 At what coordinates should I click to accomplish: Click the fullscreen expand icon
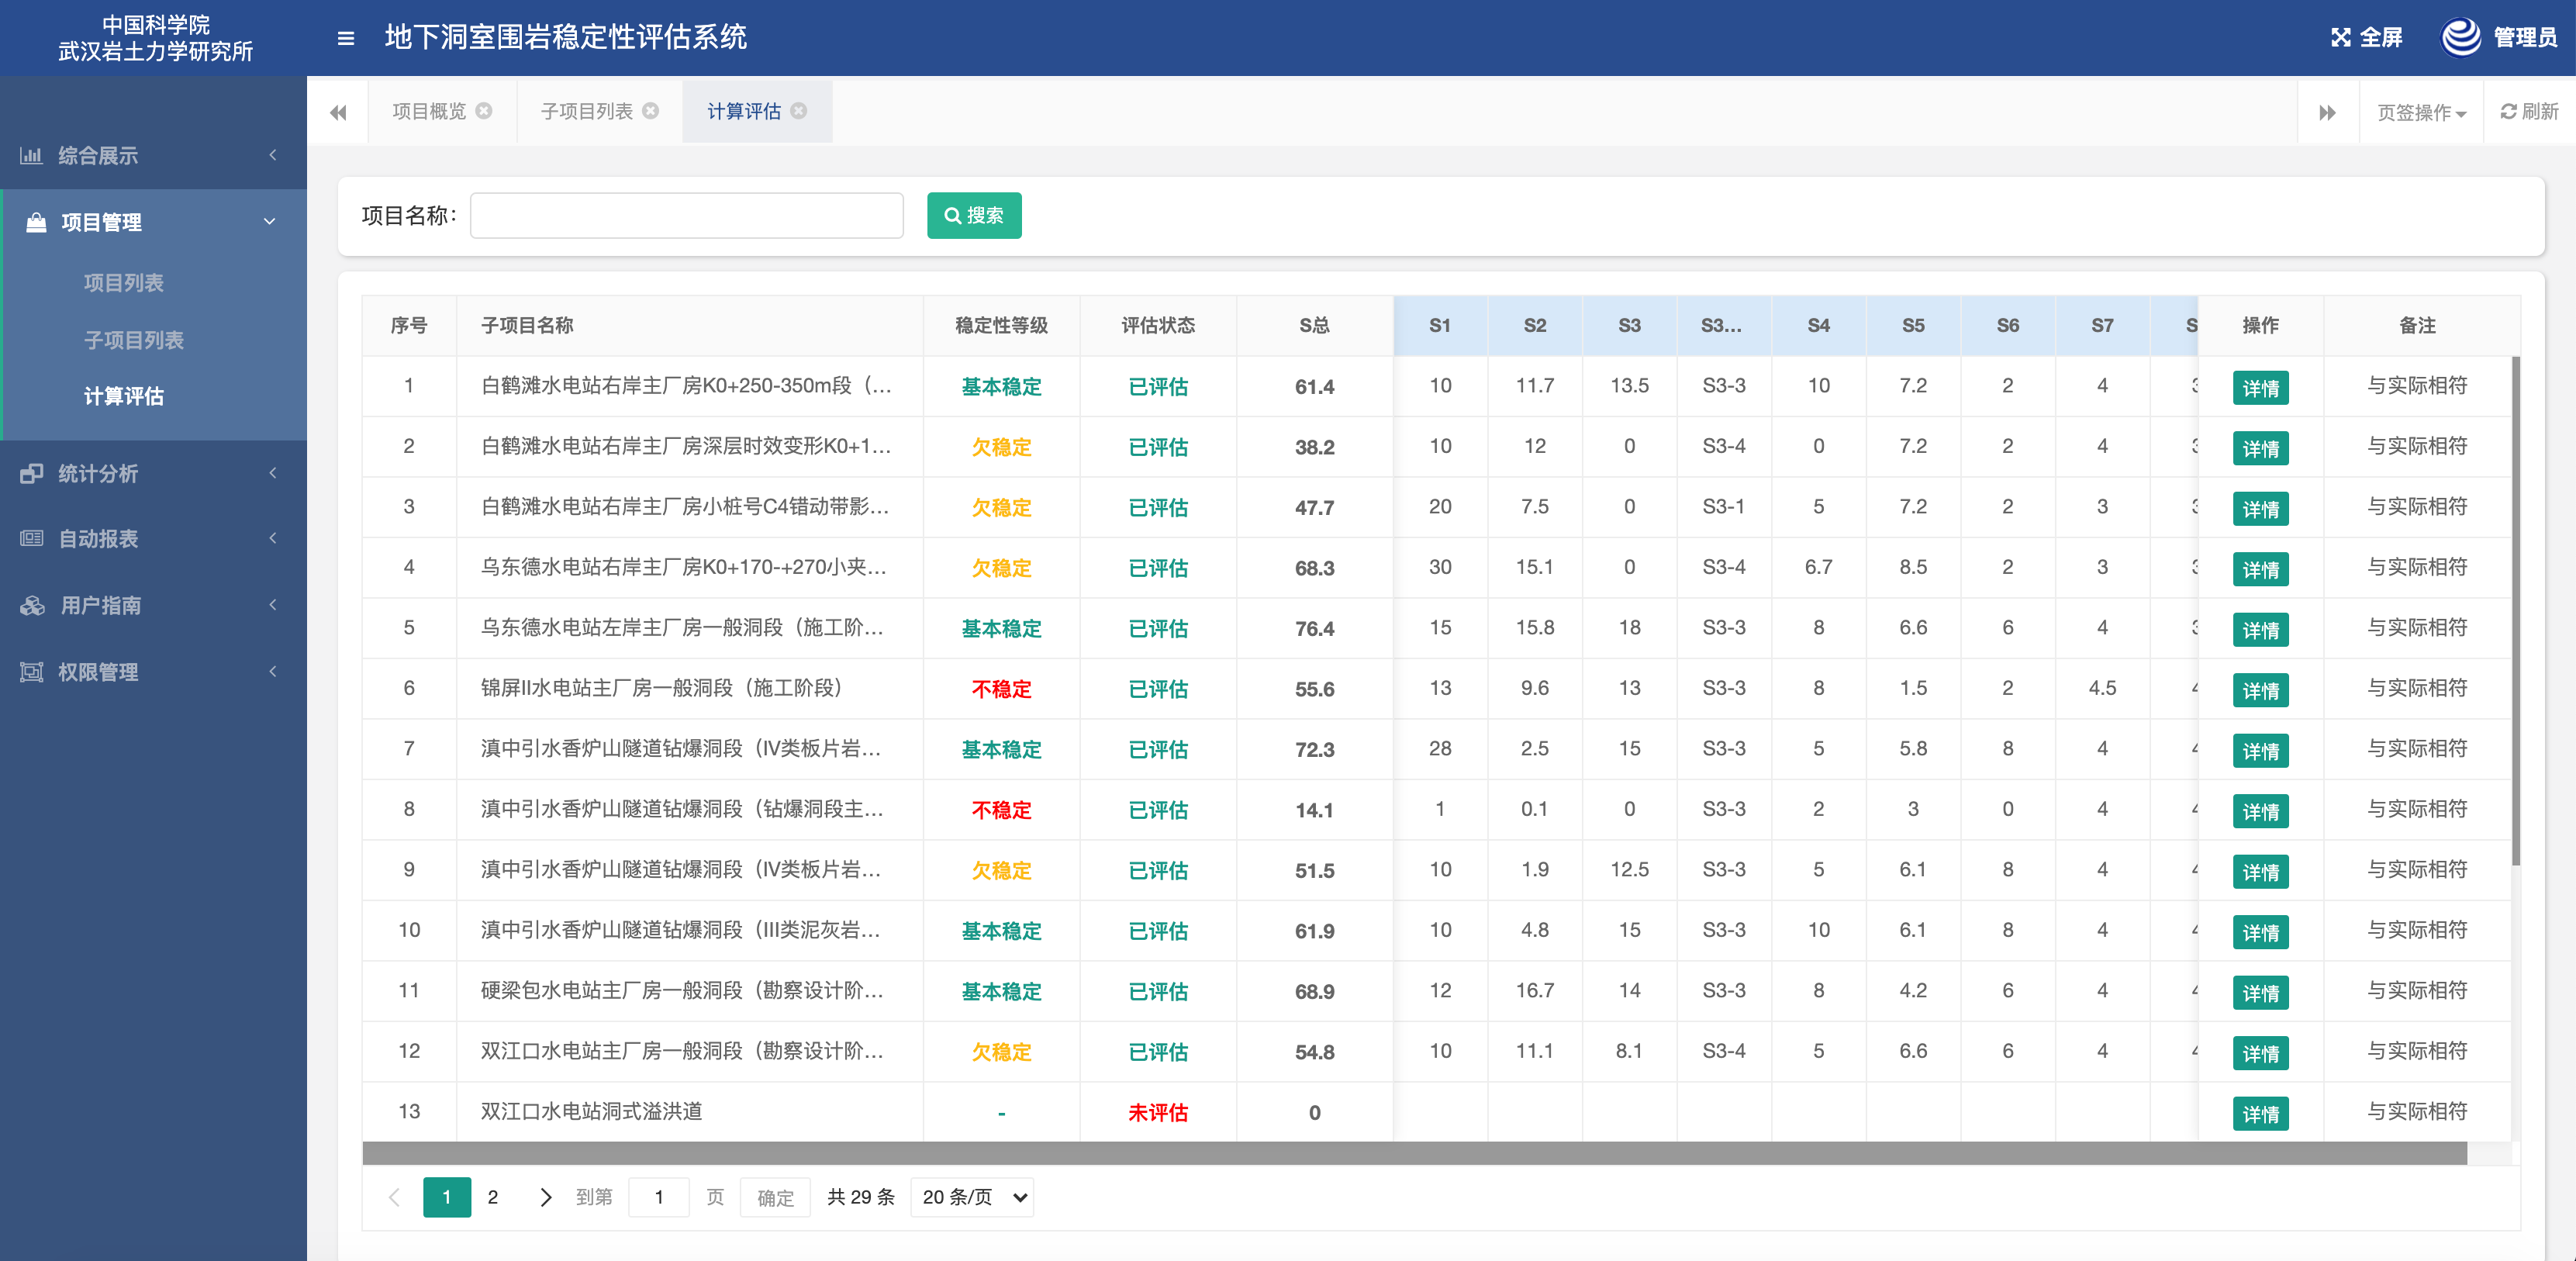click(2340, 38)
